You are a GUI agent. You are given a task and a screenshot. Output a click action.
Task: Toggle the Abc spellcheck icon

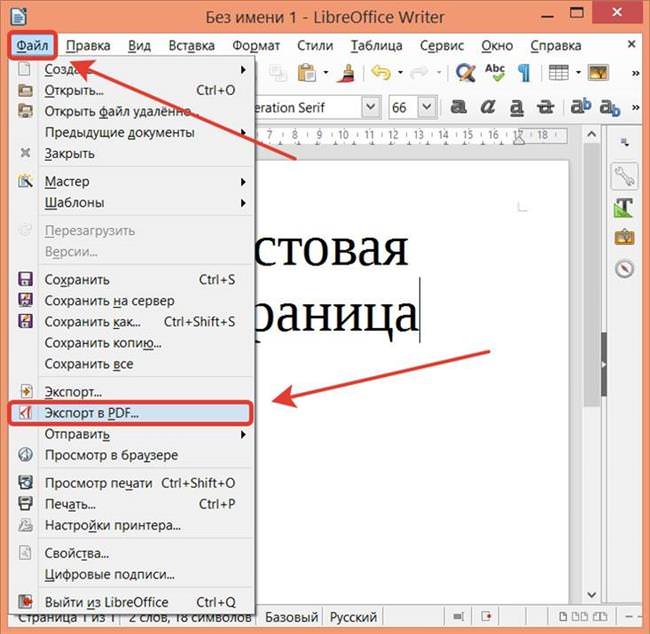[495, 72]
